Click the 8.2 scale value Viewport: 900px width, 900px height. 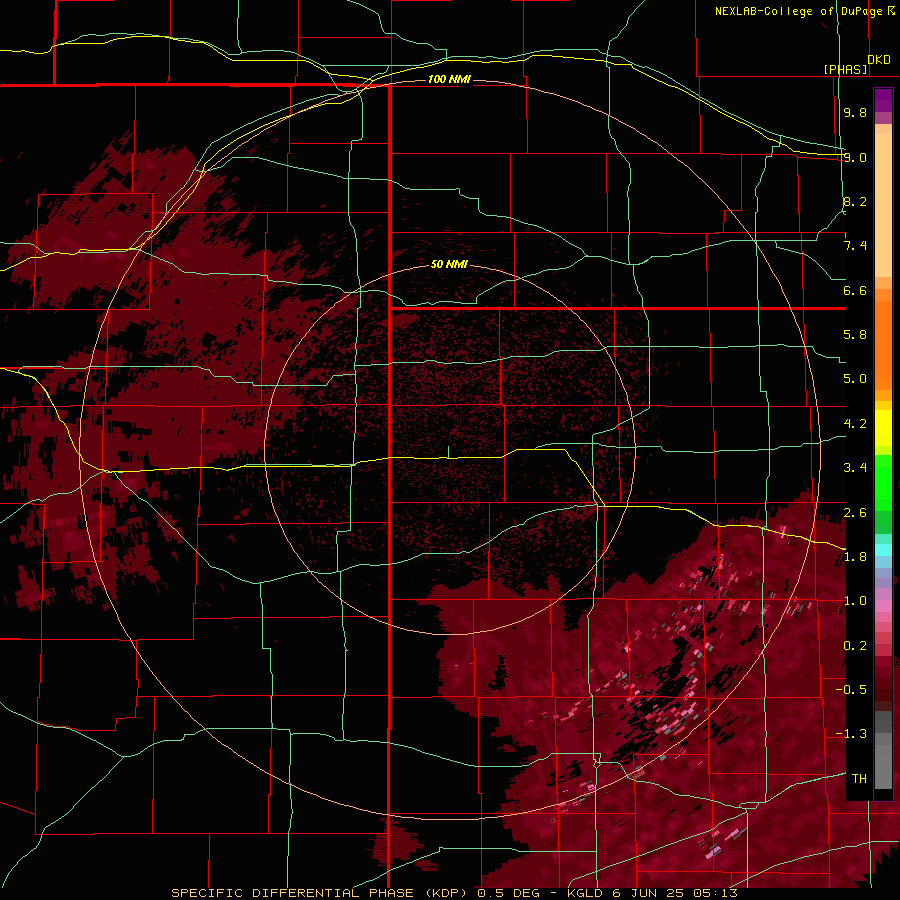click(855, 201)
